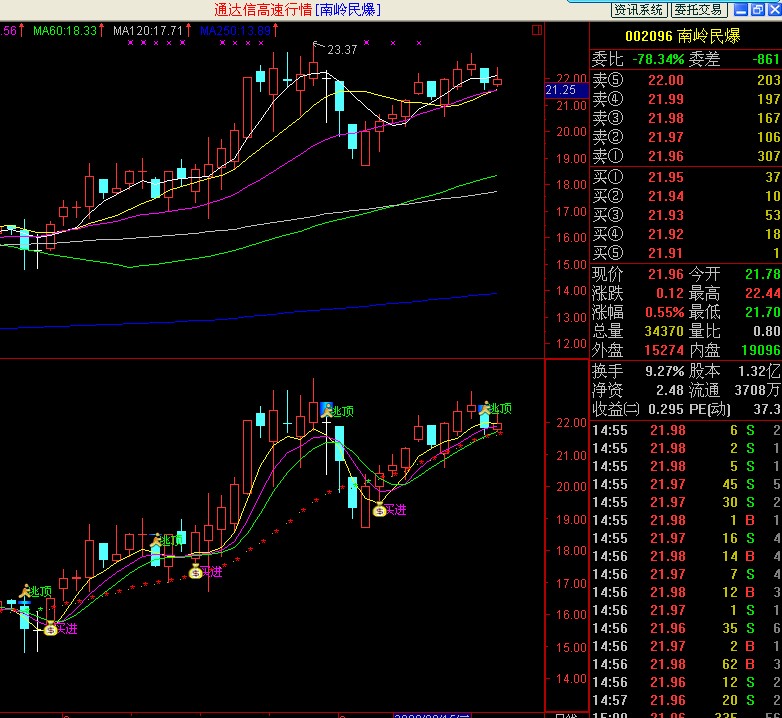Select the 买② 21.94 bid row

686,196
